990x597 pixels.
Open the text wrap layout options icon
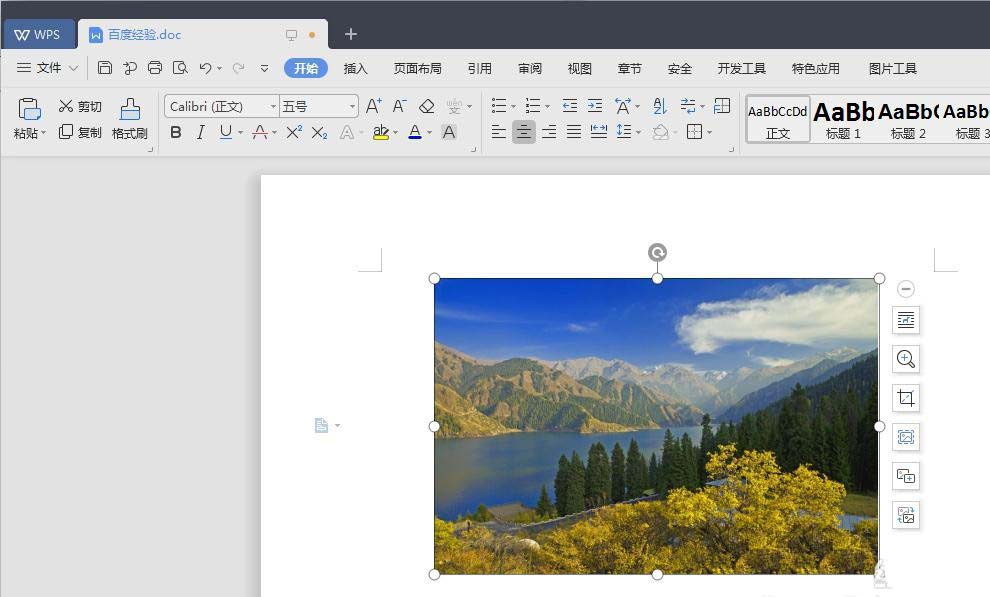tap(906, 320)
